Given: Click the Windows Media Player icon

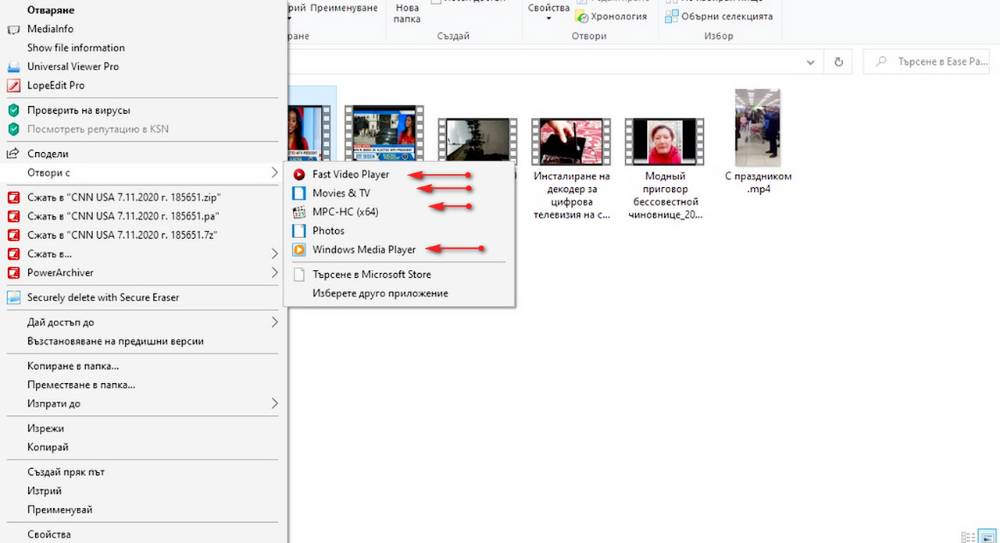Looking at the screenshot, I should pos(298,249).
